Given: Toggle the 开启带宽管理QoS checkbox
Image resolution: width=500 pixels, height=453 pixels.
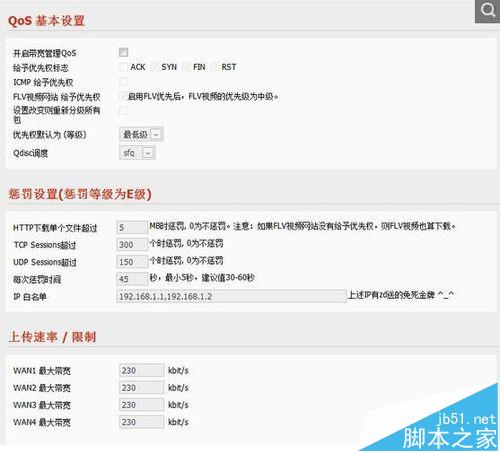Looking at the screenshot, I should [x=123, y=52].
